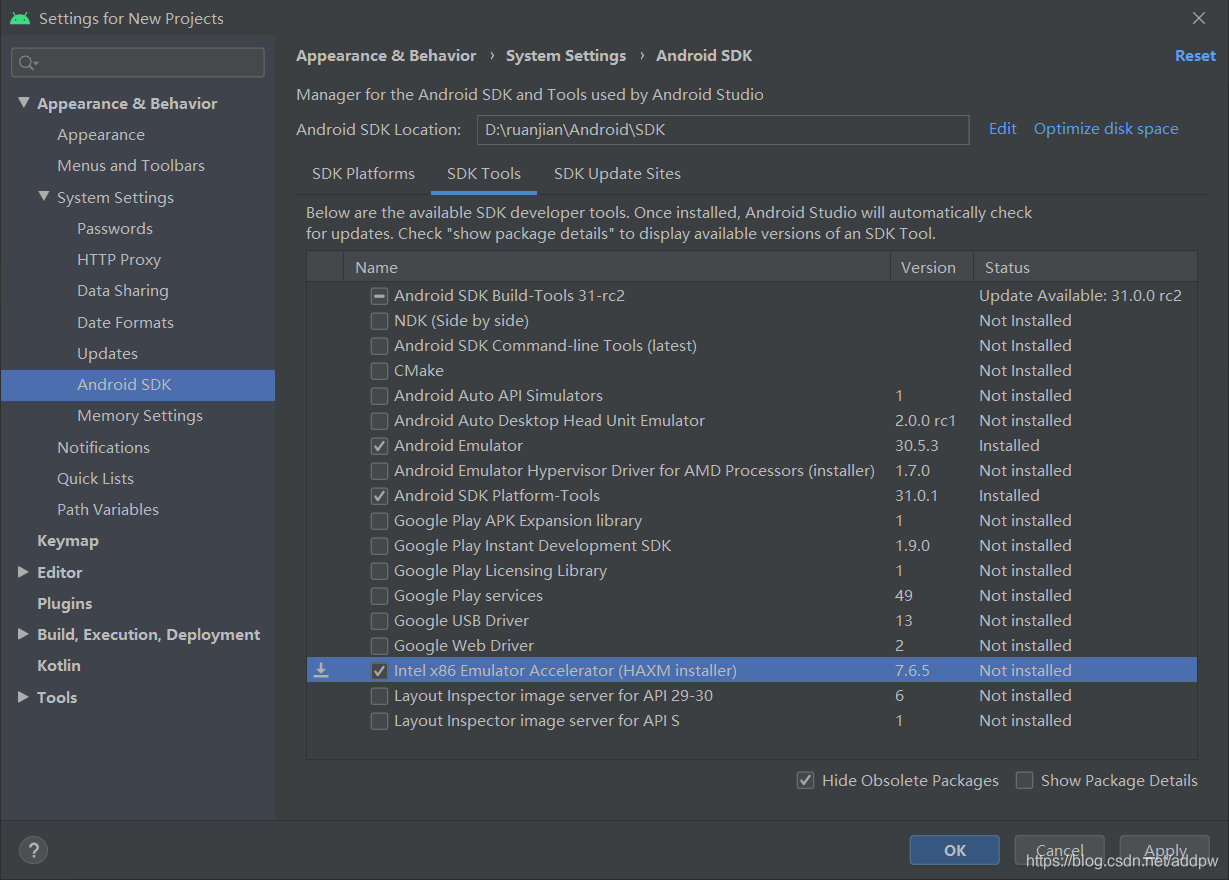This screenshot has width=1229, height=880.
Task: Uncheck Intel x86 Emulator Accelerator (HAXM installer)
Action: click(x=379, y=671)
